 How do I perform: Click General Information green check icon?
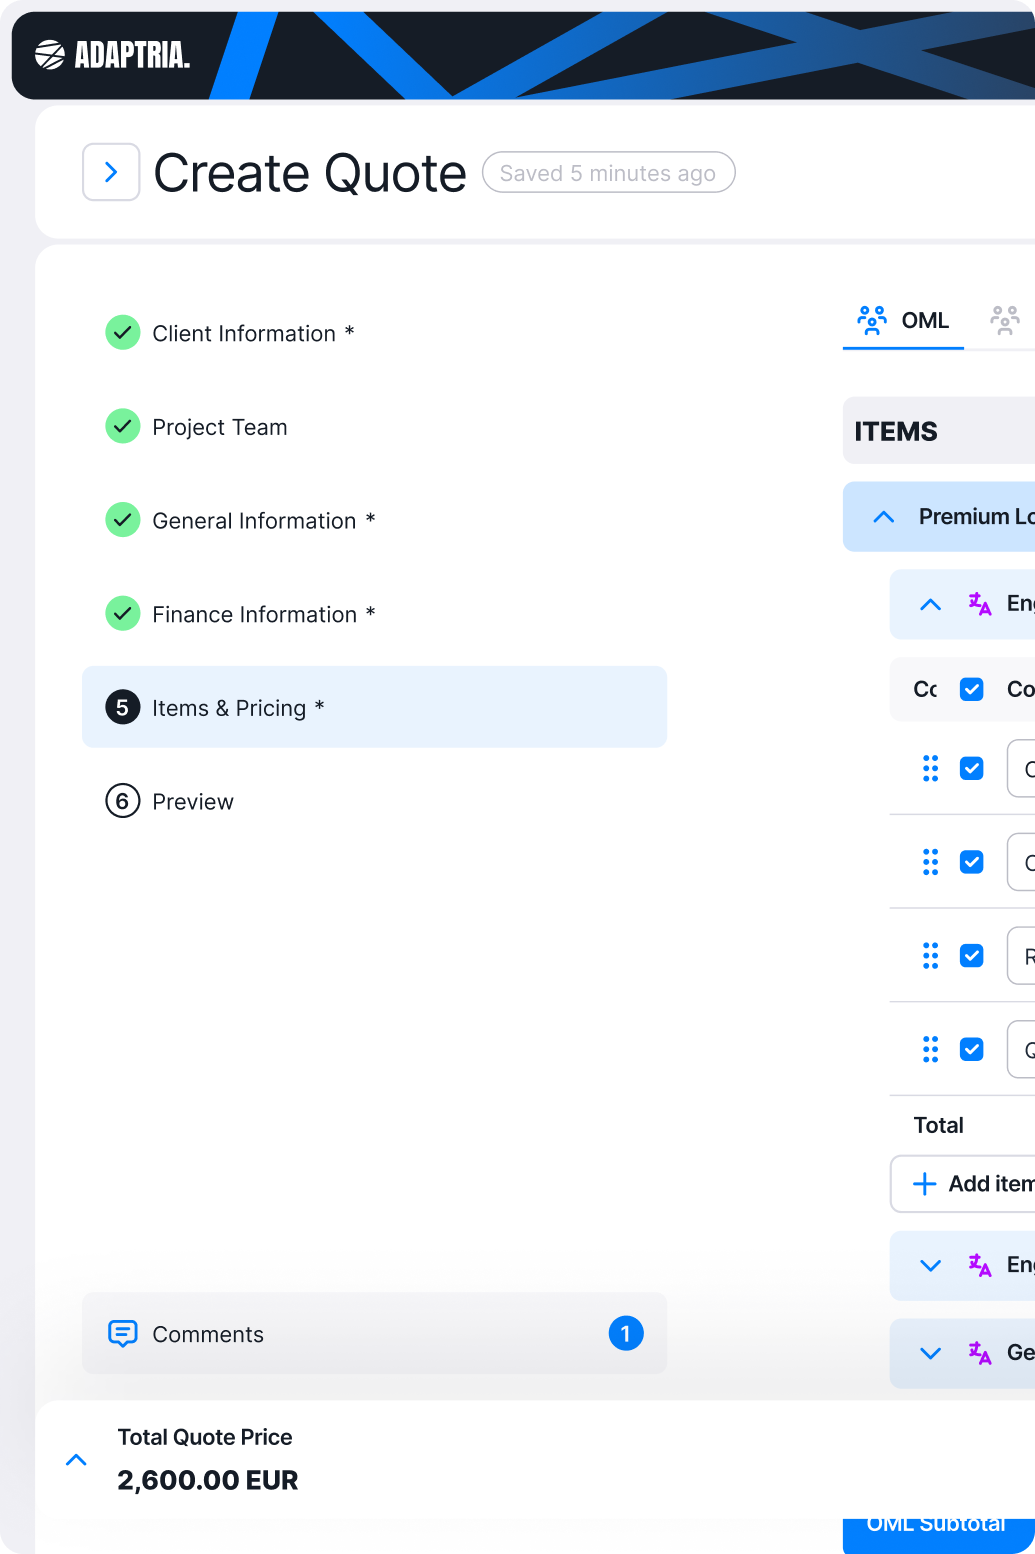click(x=122, y=520)
